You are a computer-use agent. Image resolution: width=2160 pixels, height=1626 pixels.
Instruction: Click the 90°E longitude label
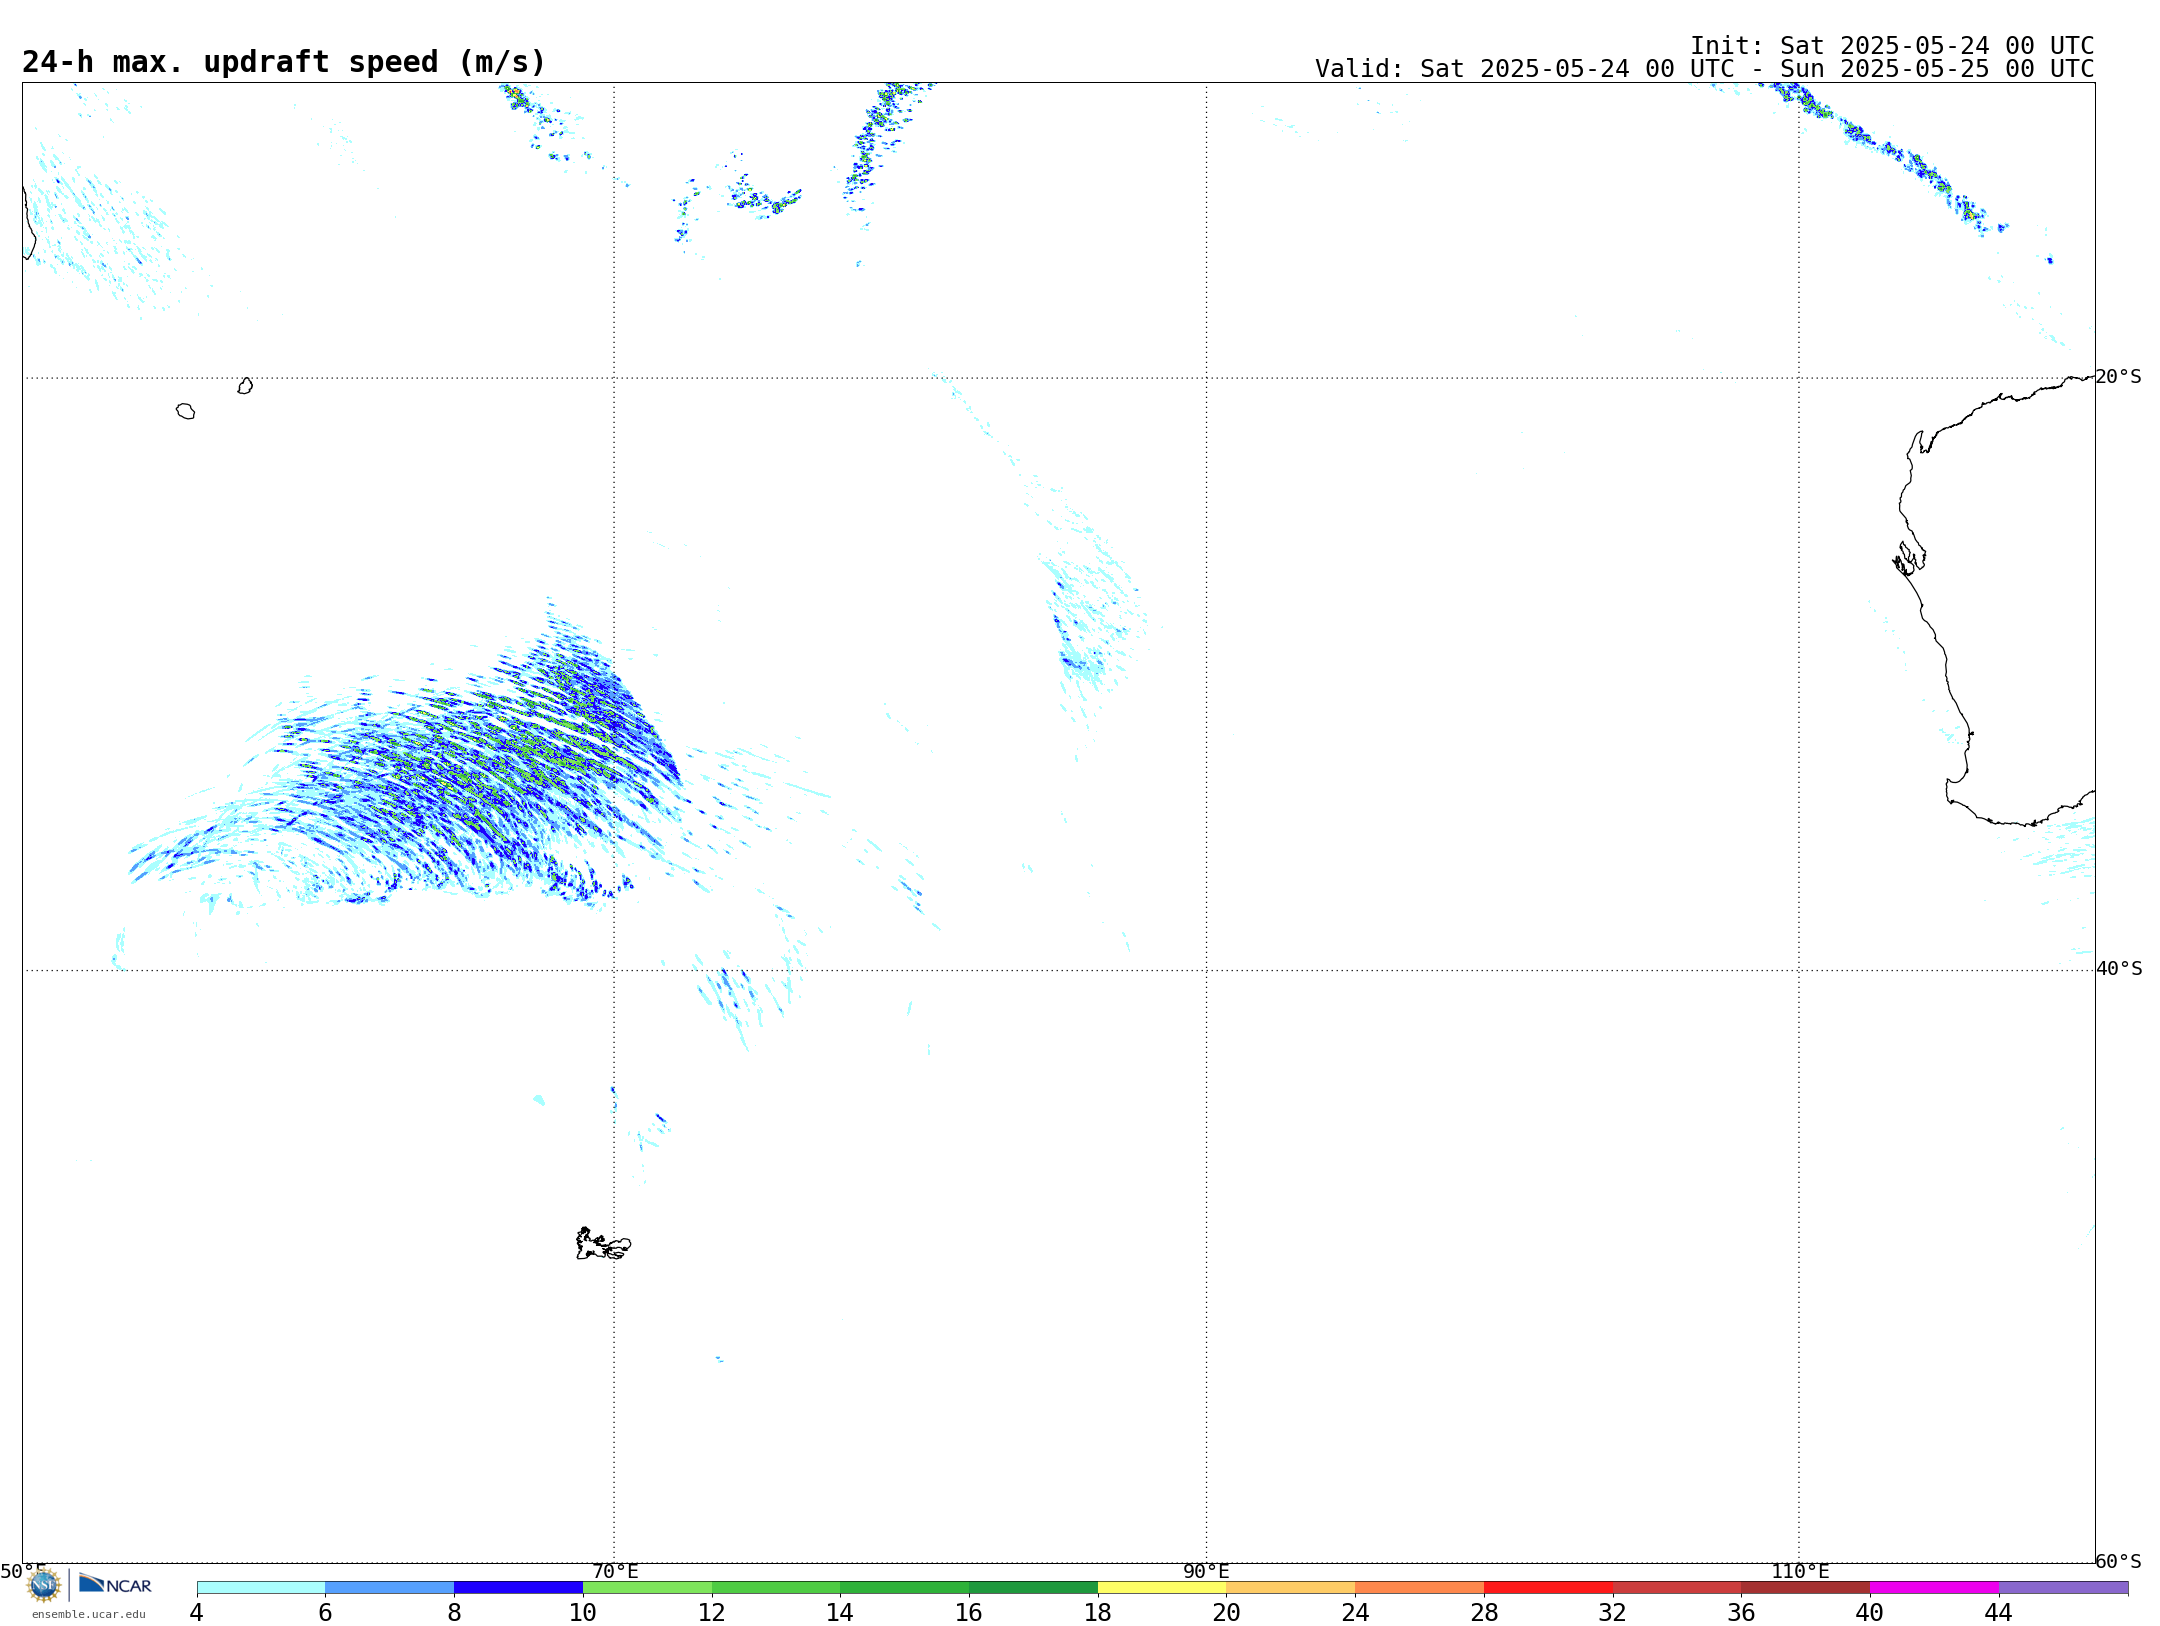[1206, 1572]
